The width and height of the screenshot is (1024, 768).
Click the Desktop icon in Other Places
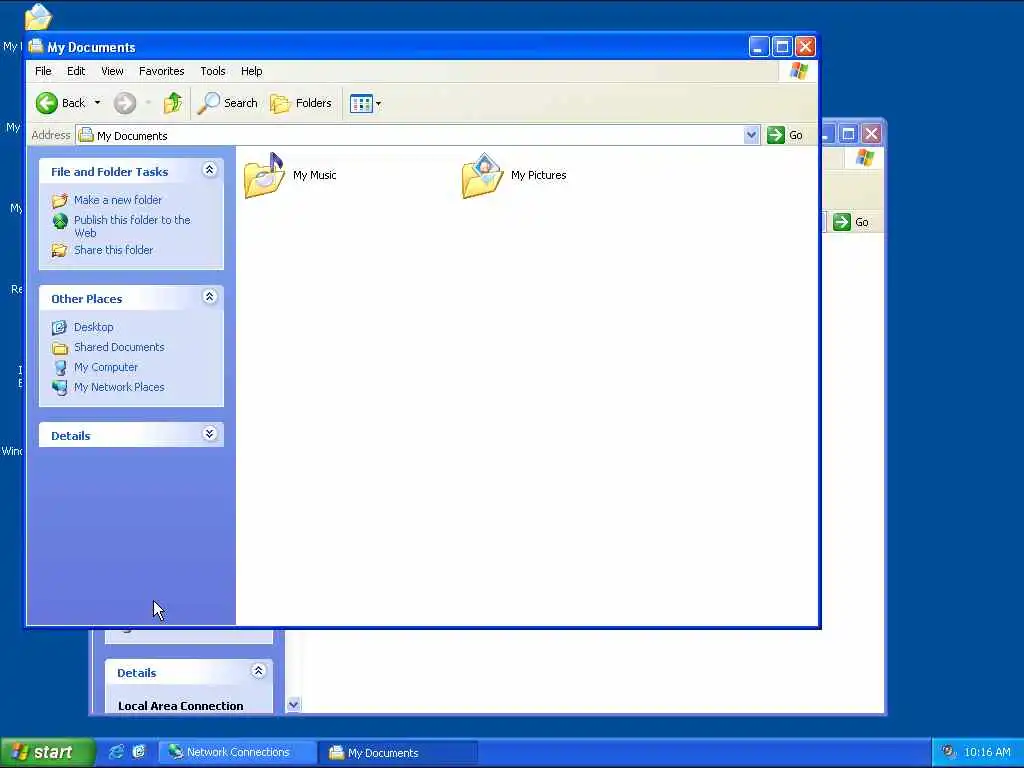59,327
